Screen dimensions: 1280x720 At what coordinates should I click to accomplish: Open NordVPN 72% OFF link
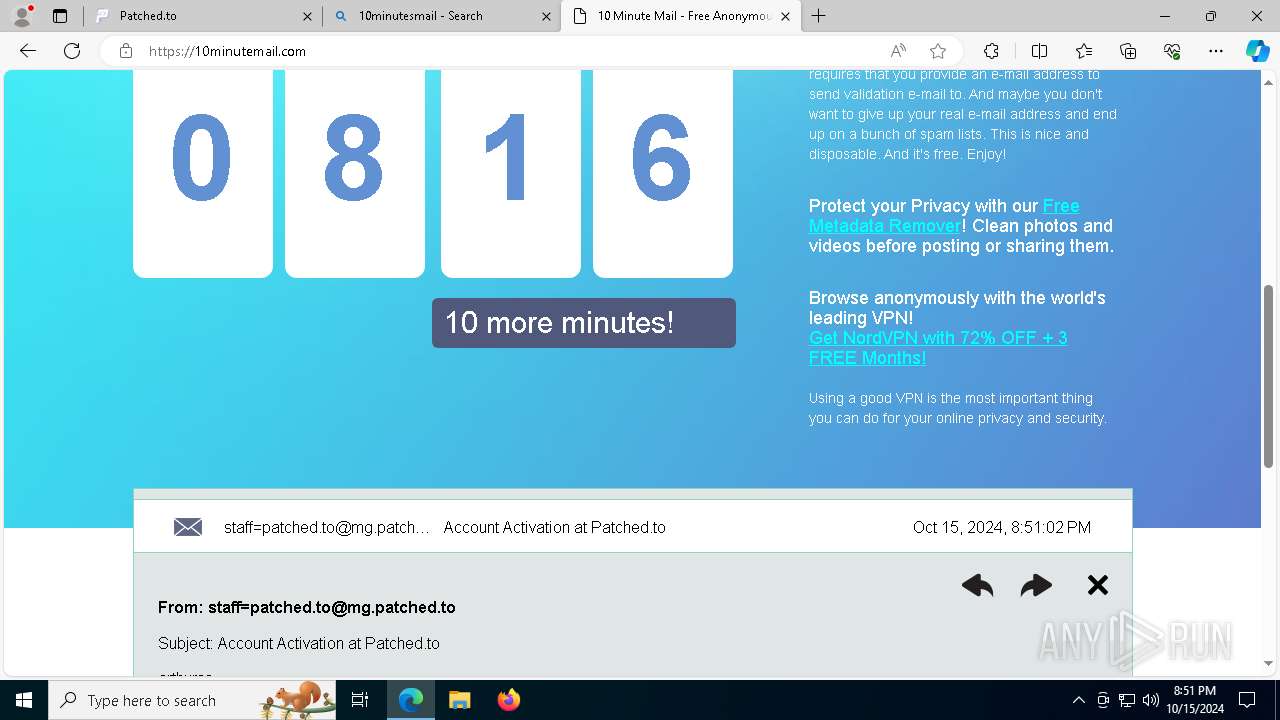point(938,348)
